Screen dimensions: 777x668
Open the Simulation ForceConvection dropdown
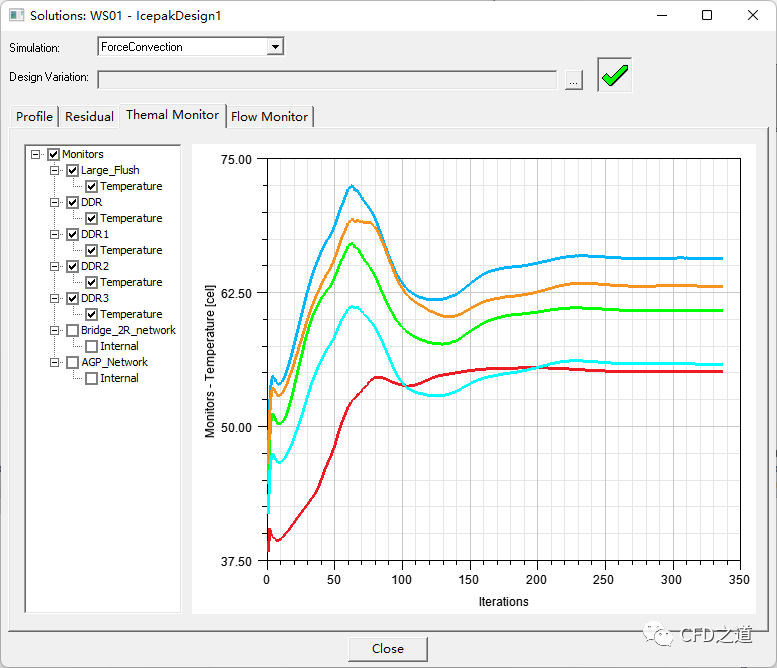275,47
